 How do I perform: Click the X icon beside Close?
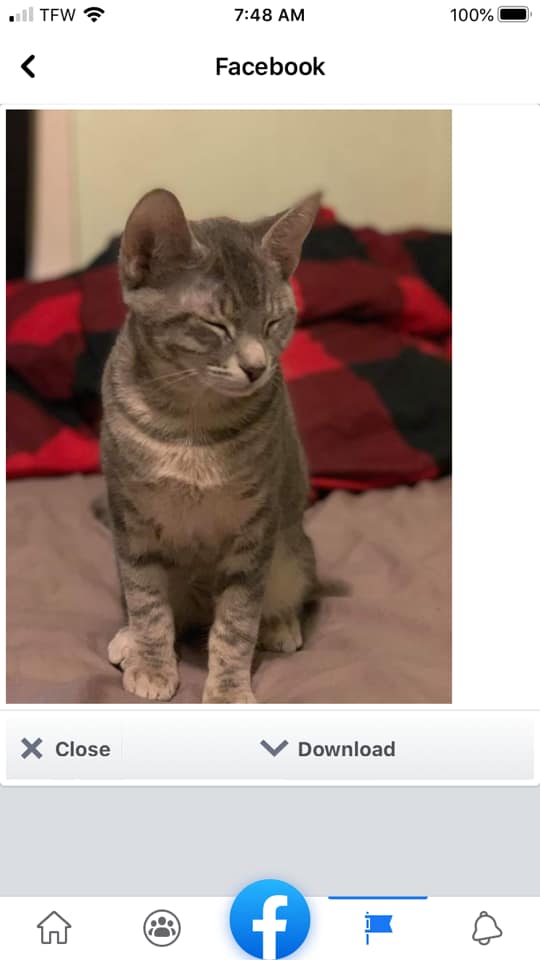point(32,748)
